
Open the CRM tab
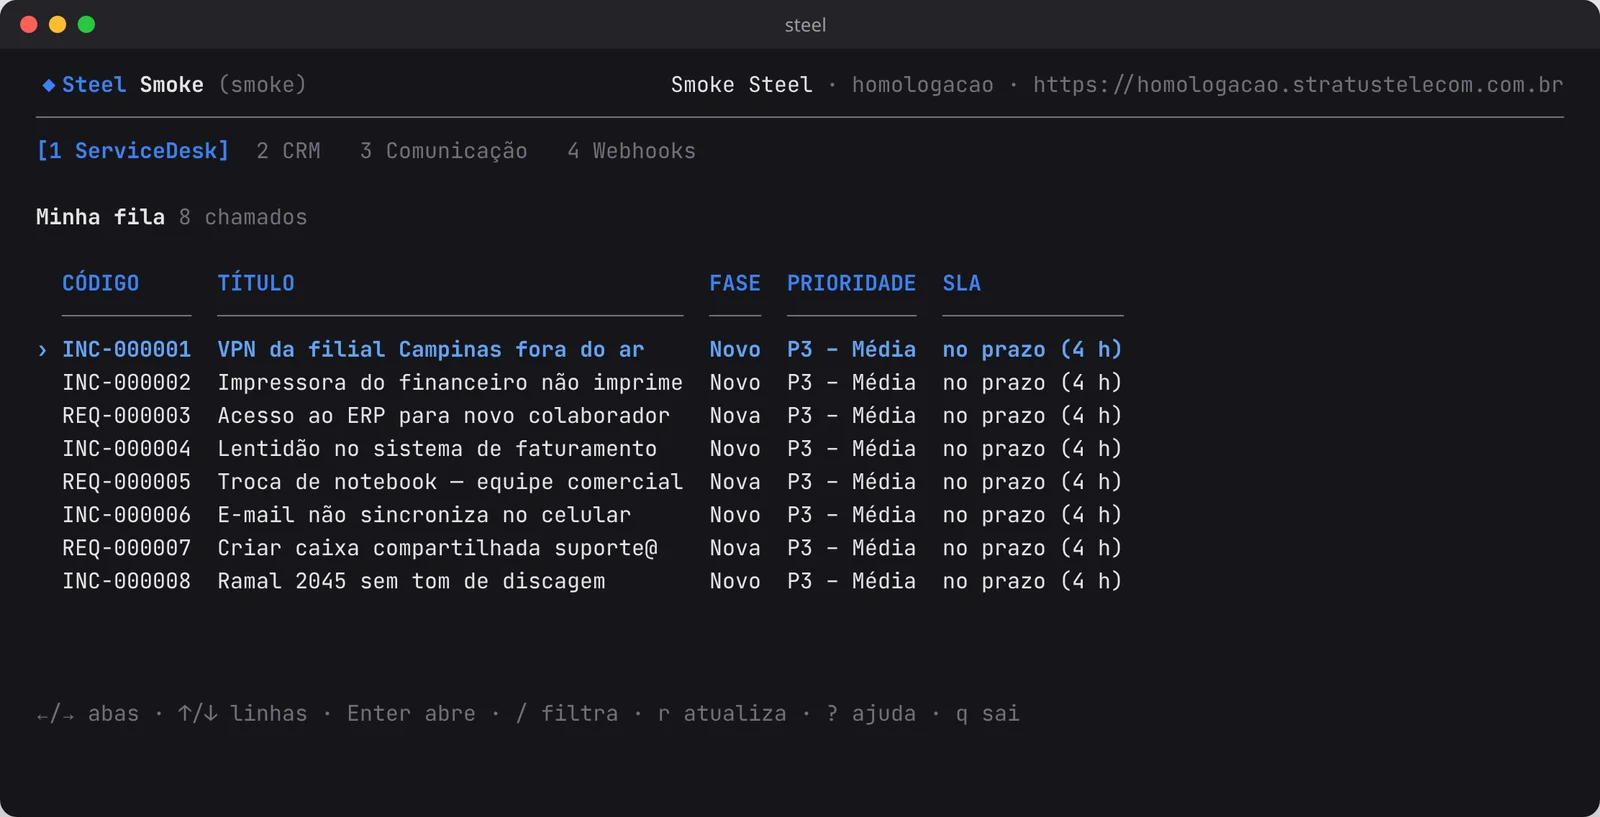[x=288, y=151]
